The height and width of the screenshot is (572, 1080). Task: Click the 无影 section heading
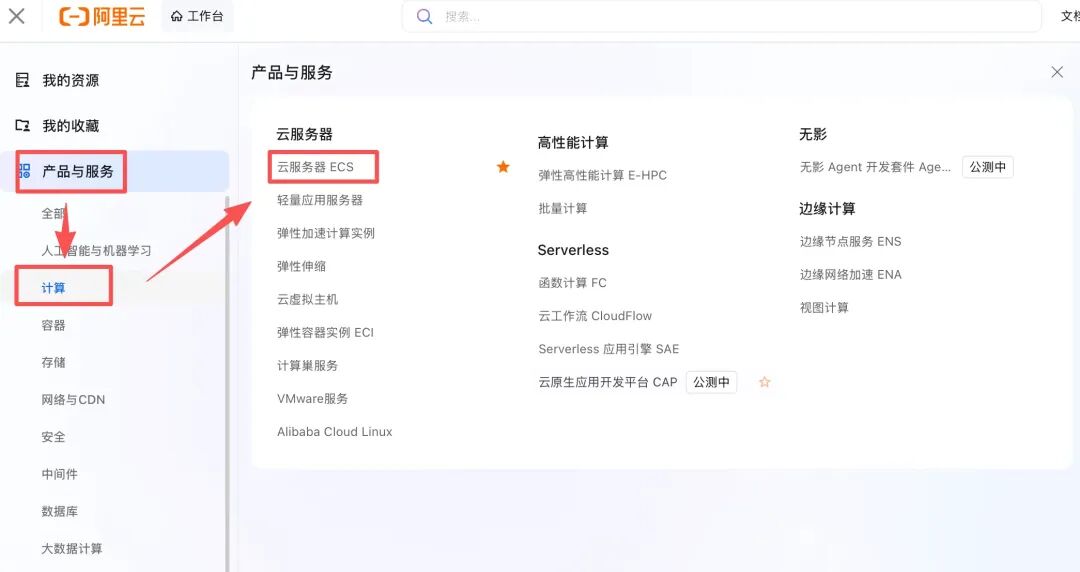pos(812,134)
